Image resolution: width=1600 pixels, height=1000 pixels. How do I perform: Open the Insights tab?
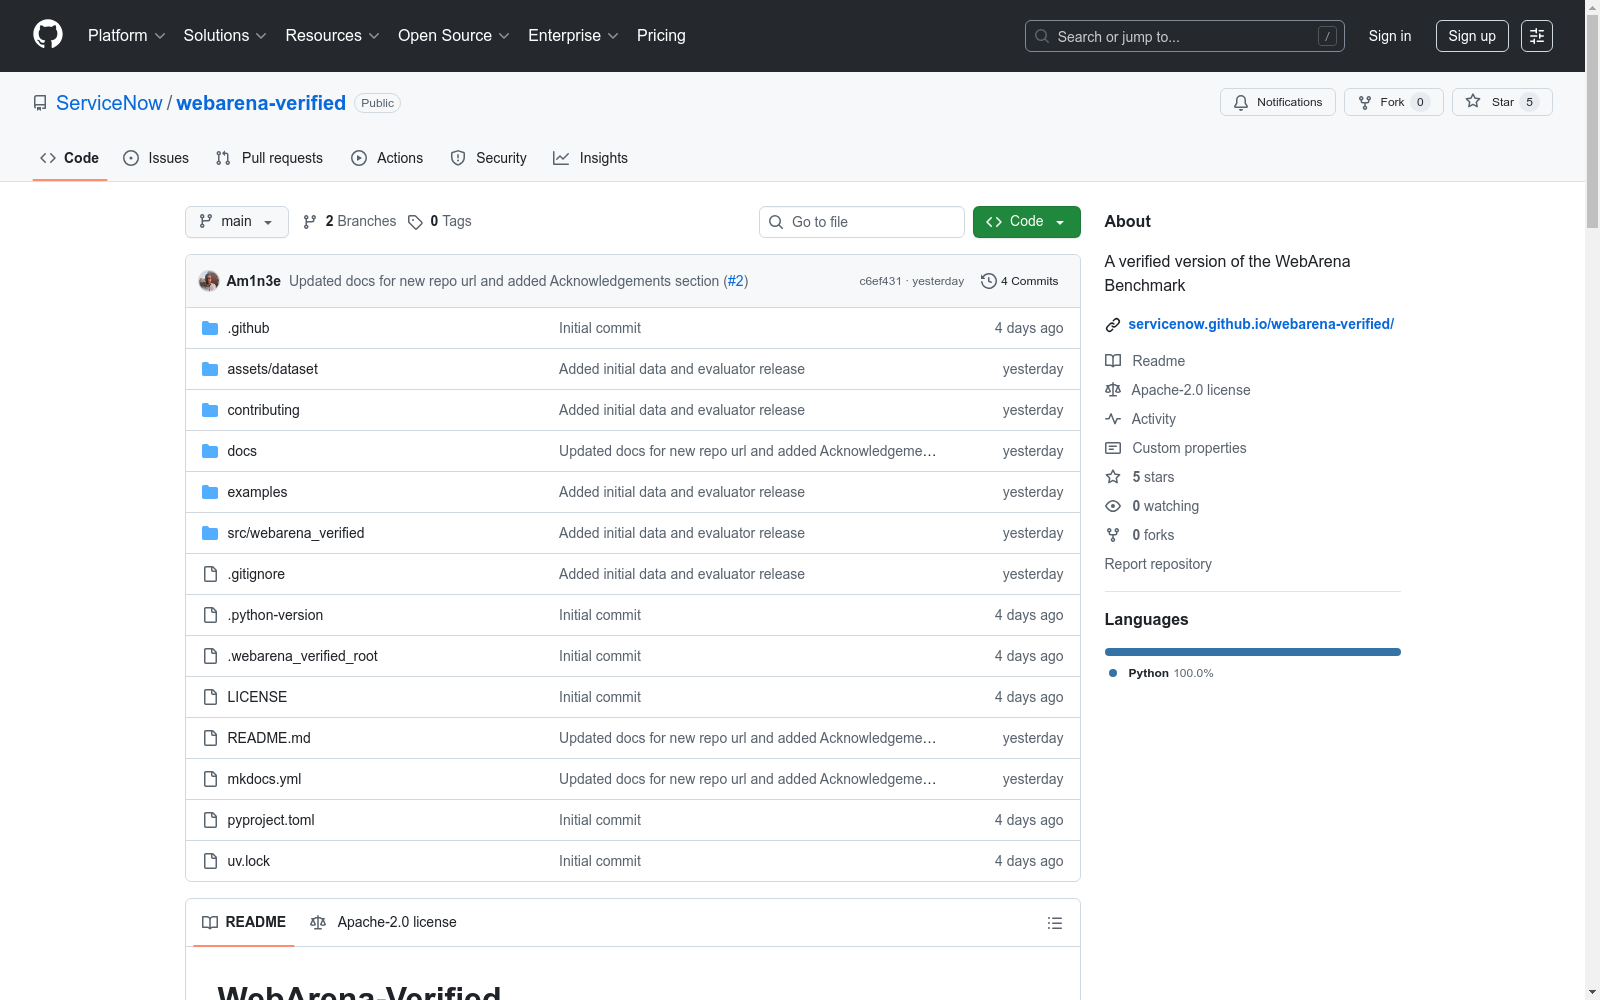point(590,158)
